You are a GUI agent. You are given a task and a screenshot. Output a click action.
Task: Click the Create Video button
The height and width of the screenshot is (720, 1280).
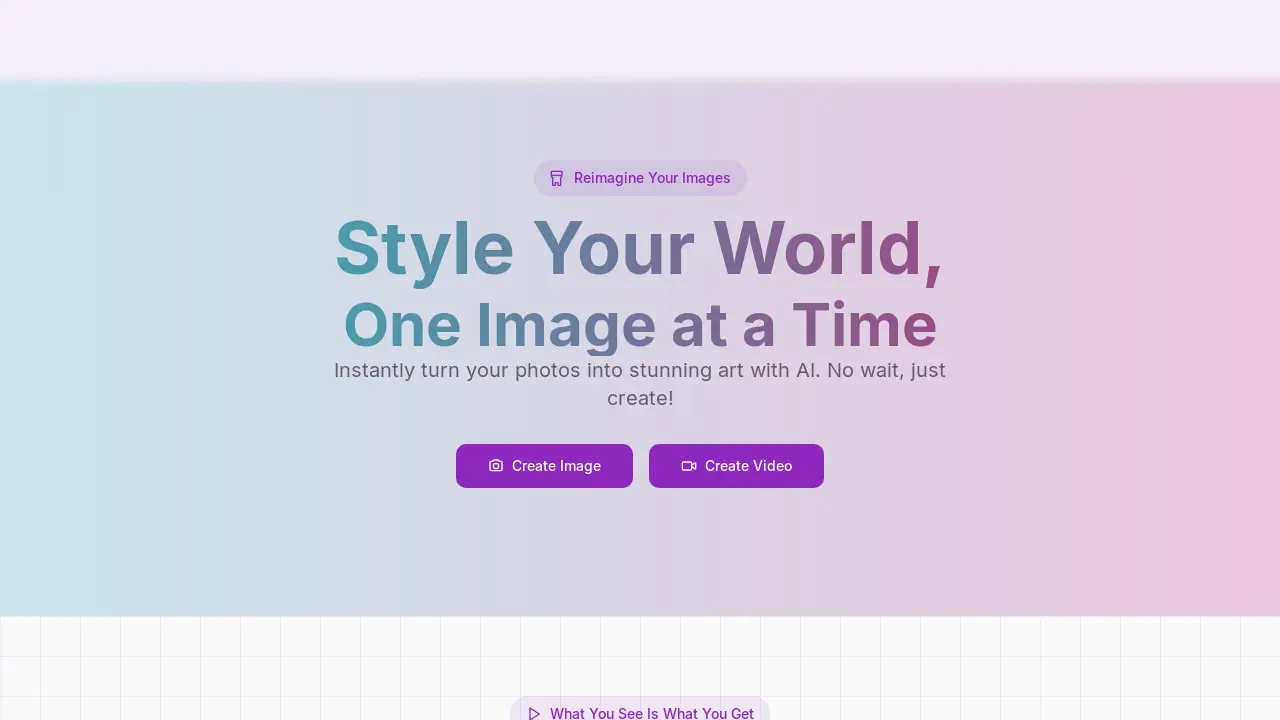pos(736,466)
